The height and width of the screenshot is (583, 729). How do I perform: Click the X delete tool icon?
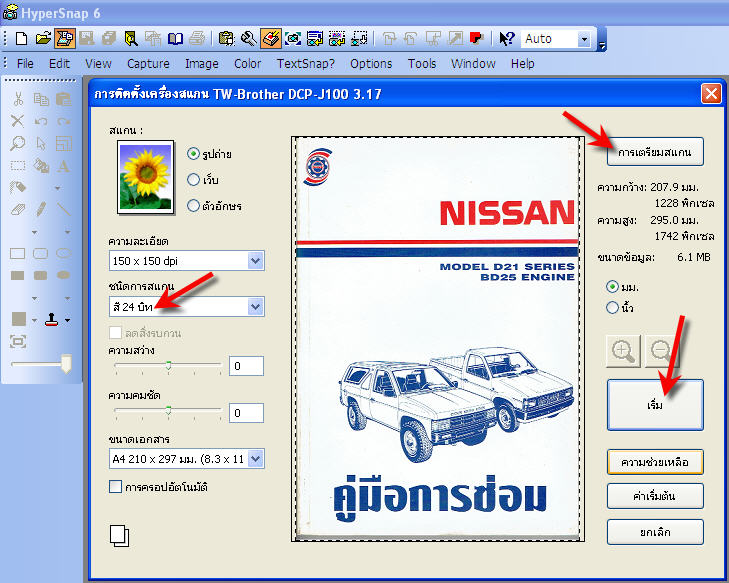click(x=17, y=121)
